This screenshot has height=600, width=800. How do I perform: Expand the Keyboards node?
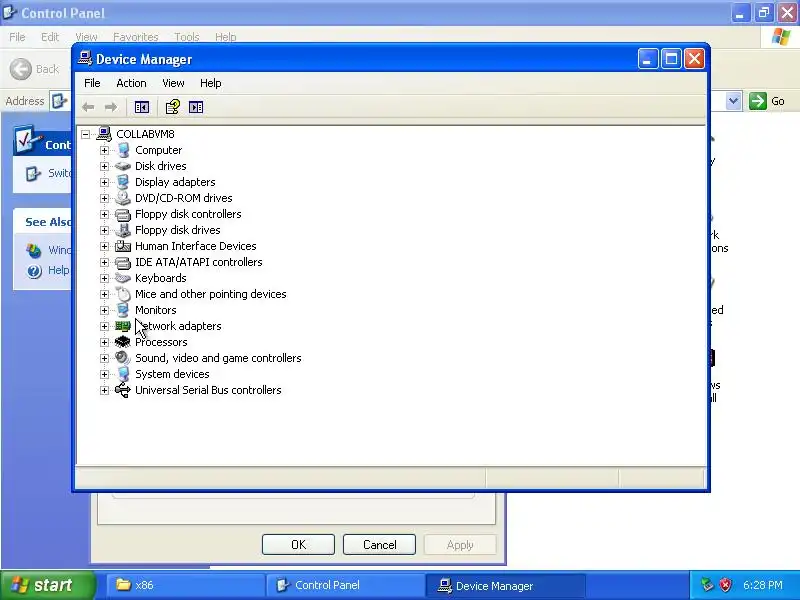pos(104,278)
